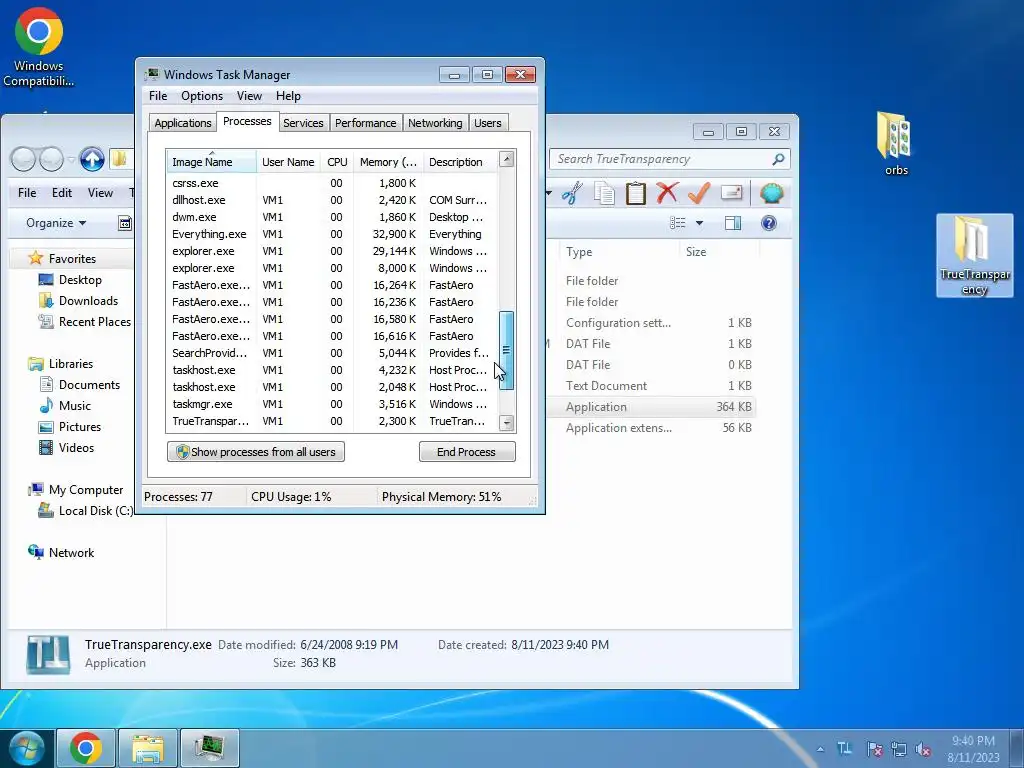Click the Task Manager taskbar button
This screenshot has height=768, width=1024.
pos(210,748)
